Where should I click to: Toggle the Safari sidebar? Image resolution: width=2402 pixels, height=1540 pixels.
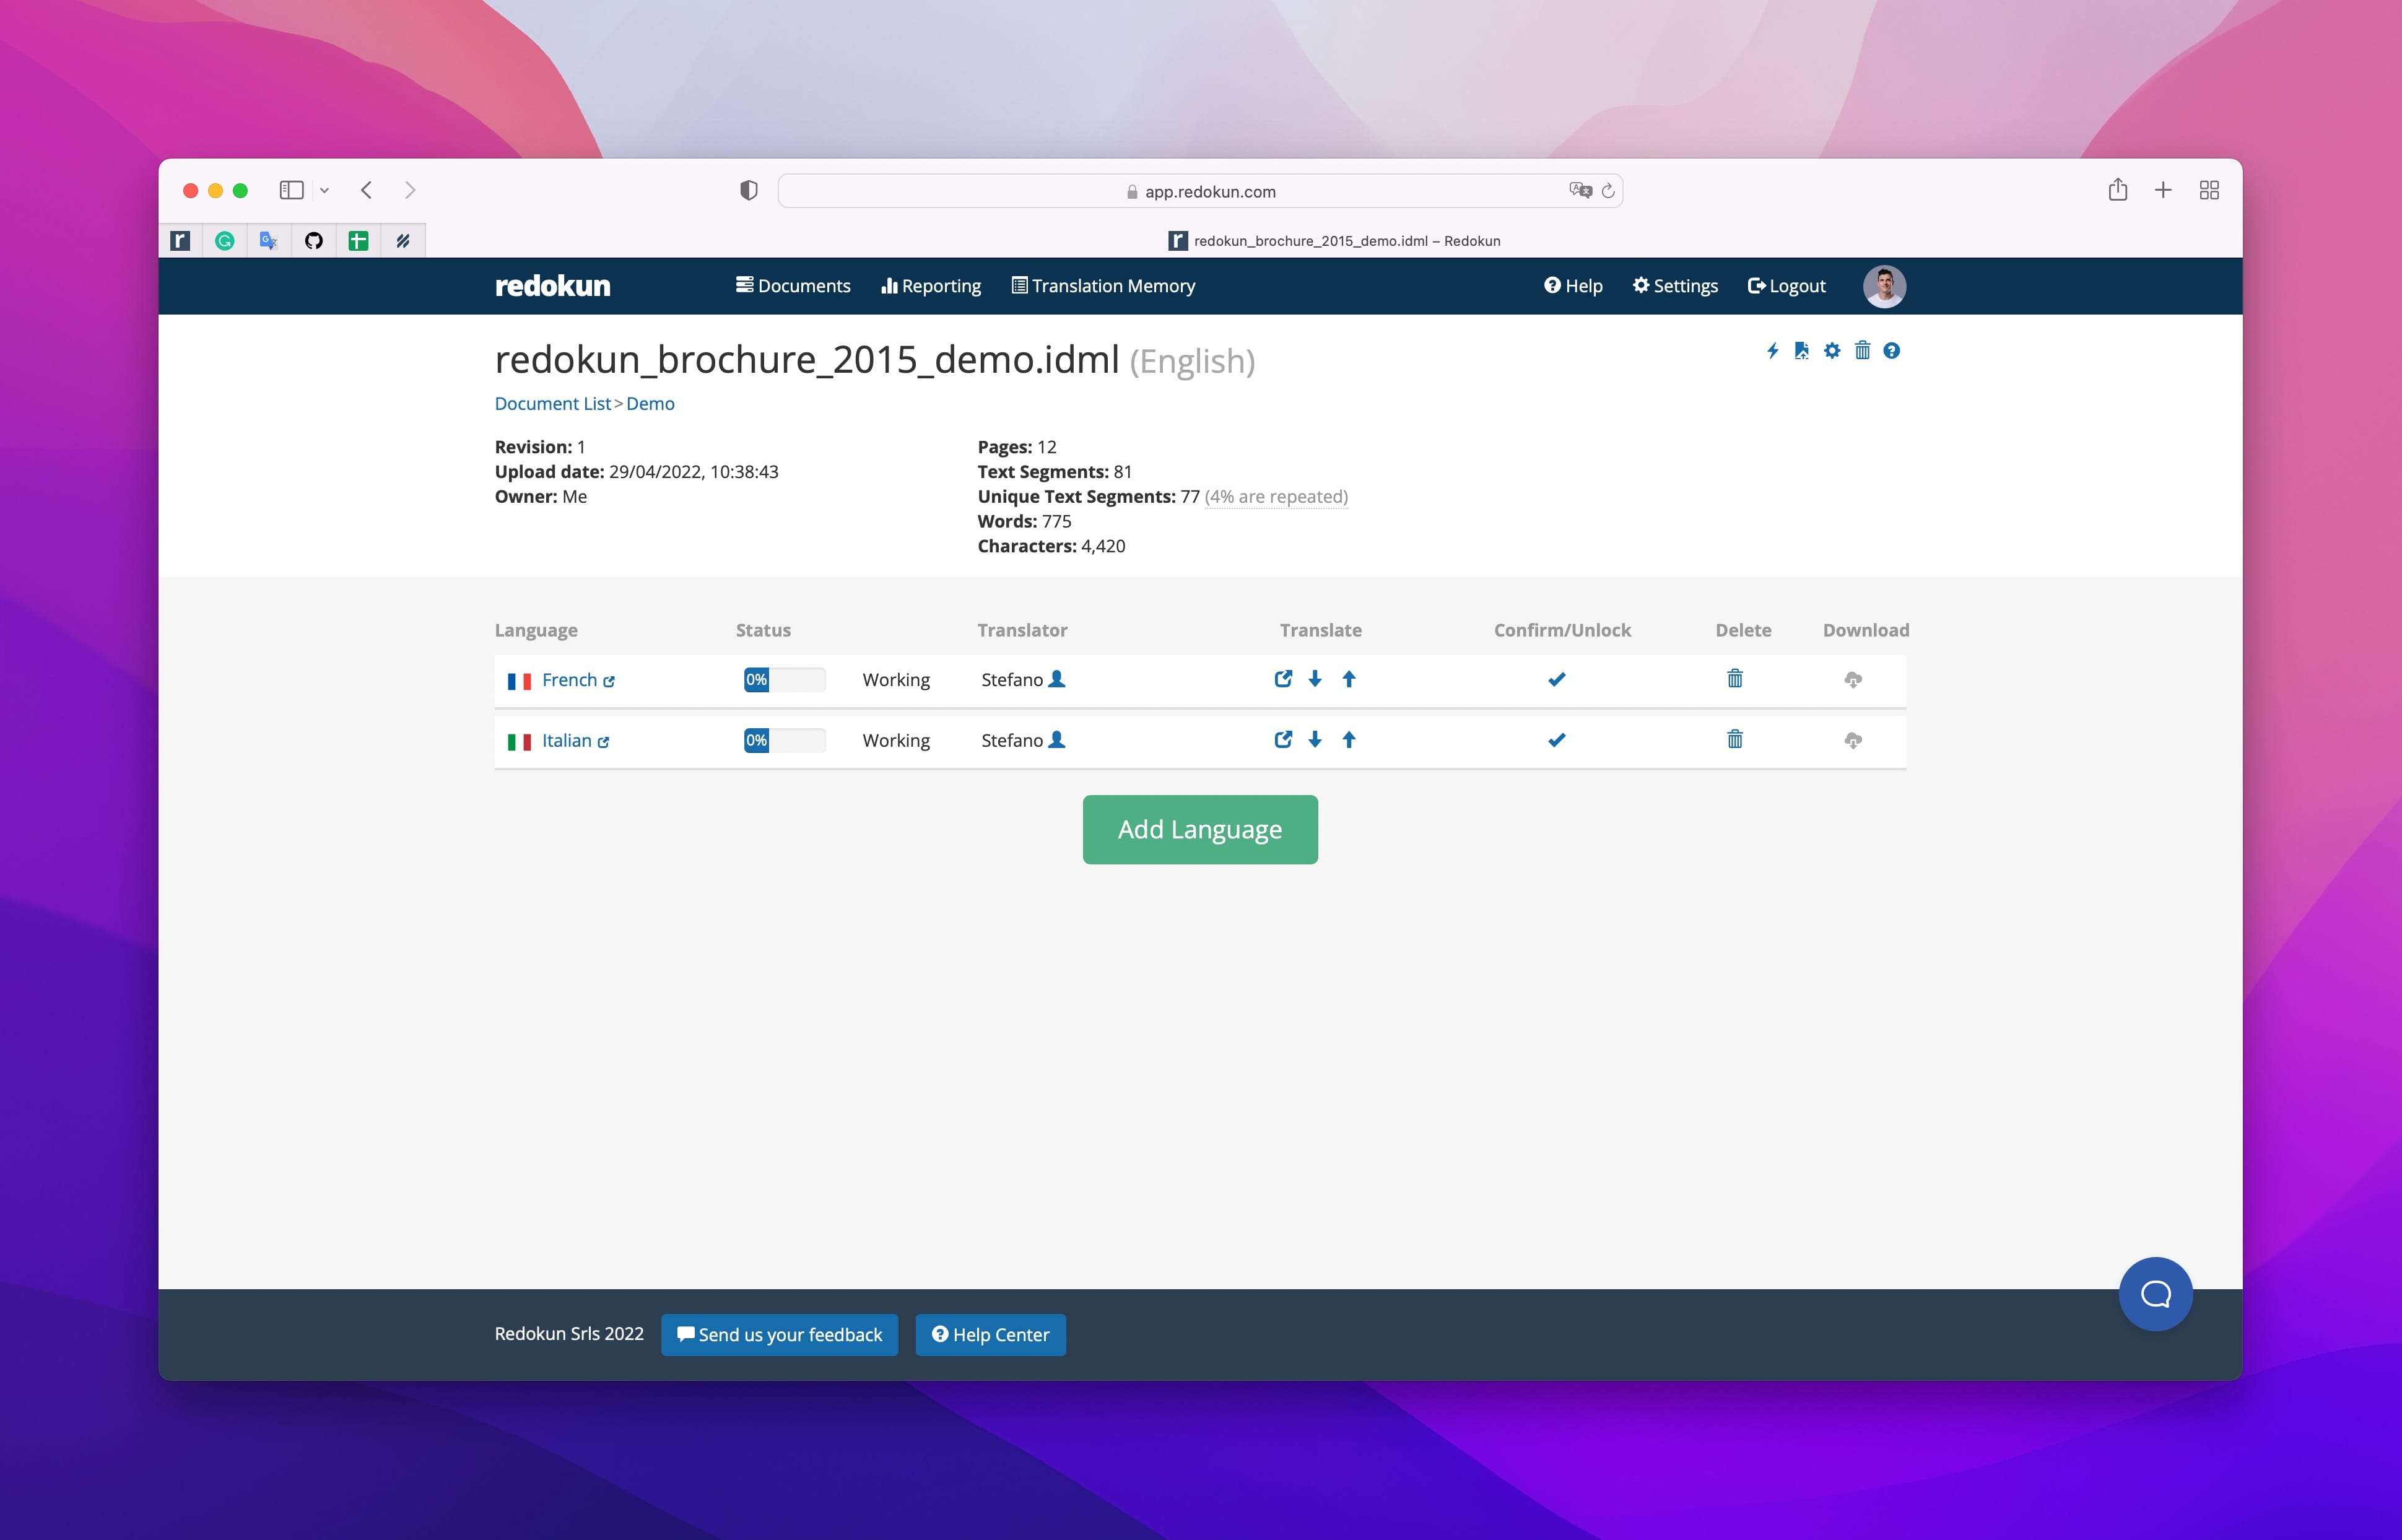(x=291, y=190)
